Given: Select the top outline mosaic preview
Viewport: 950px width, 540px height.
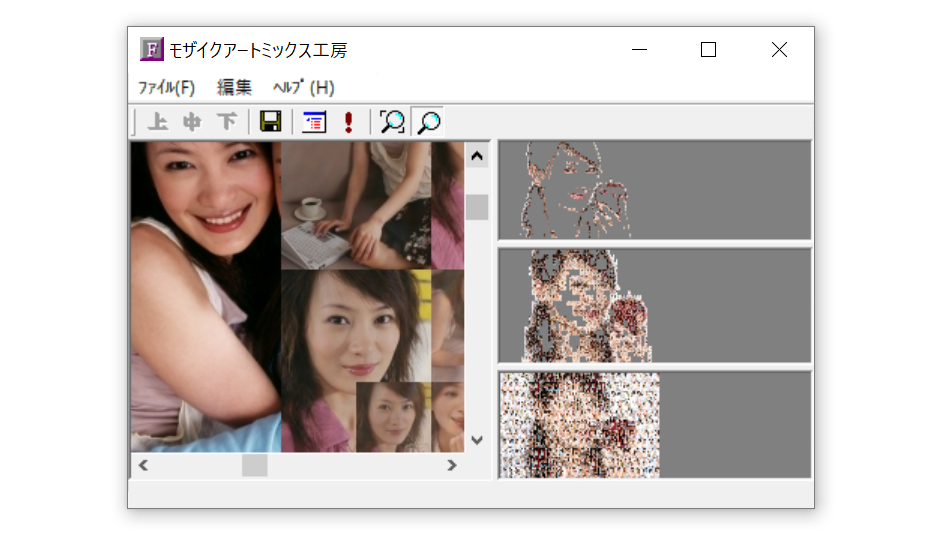Looking at the screenshot, I should [x=654, y=190].
